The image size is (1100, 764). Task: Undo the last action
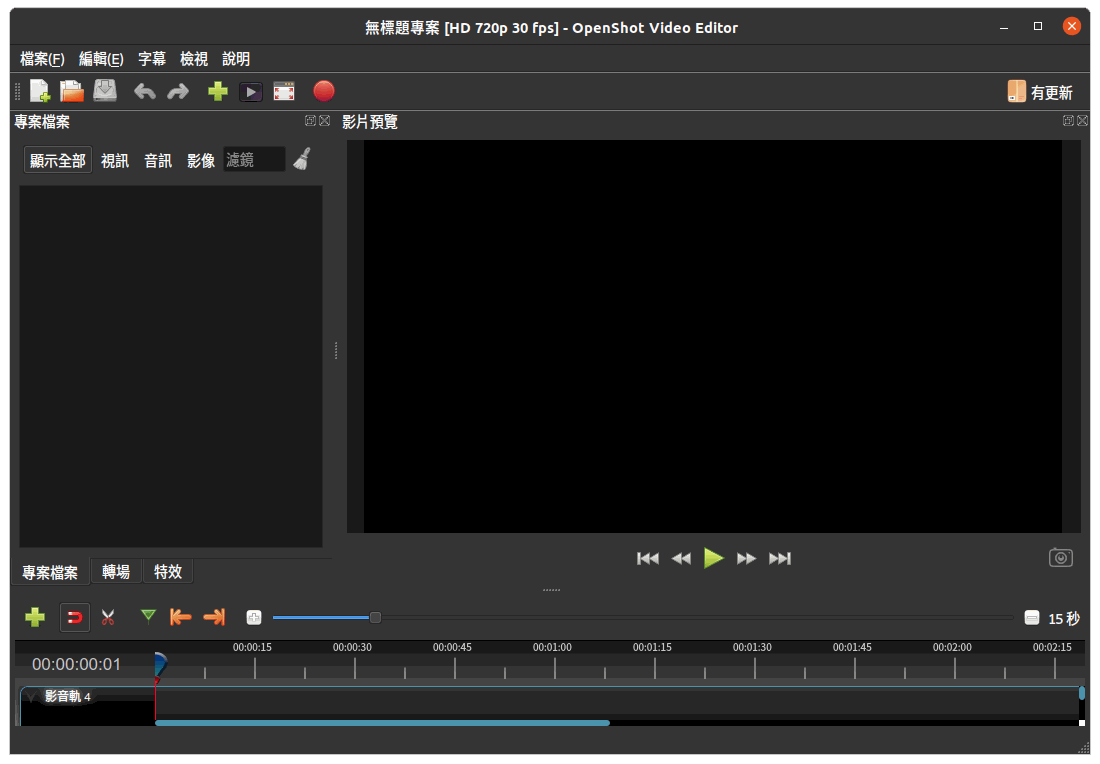pyautogui.click(x=145, y=92)
